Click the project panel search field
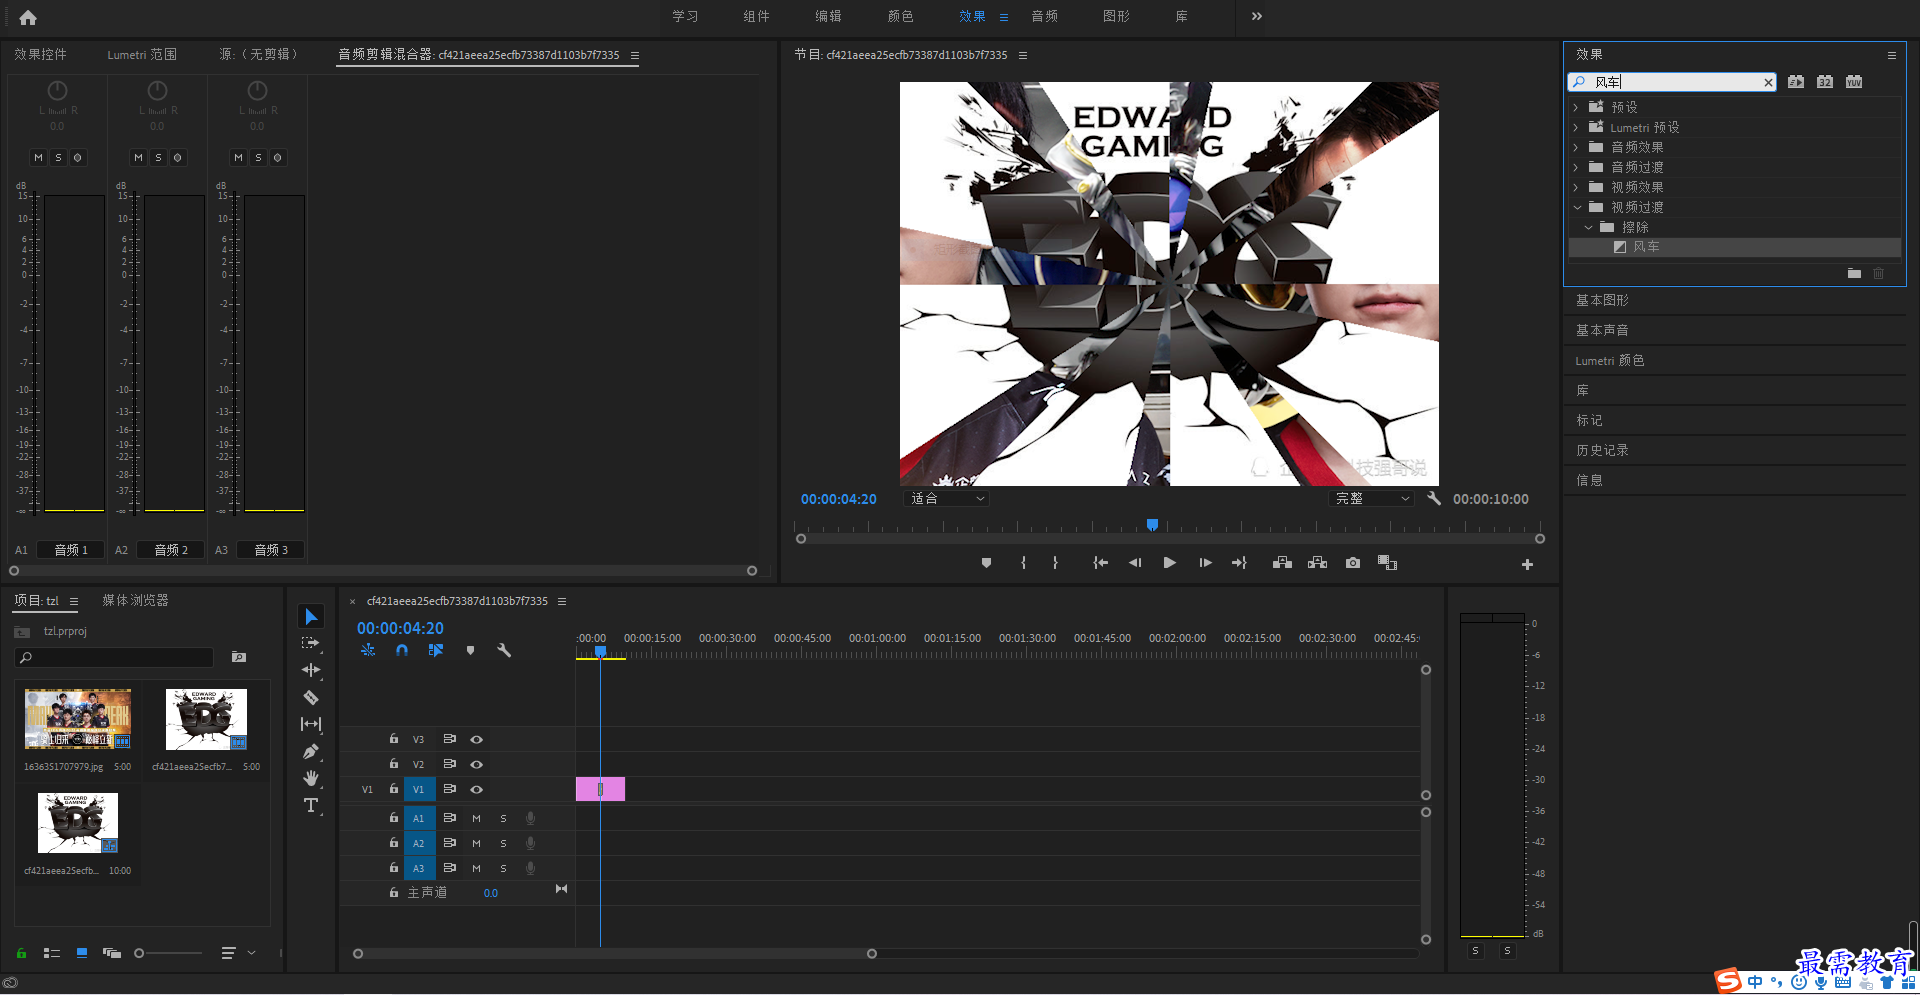 click(115, 657)
